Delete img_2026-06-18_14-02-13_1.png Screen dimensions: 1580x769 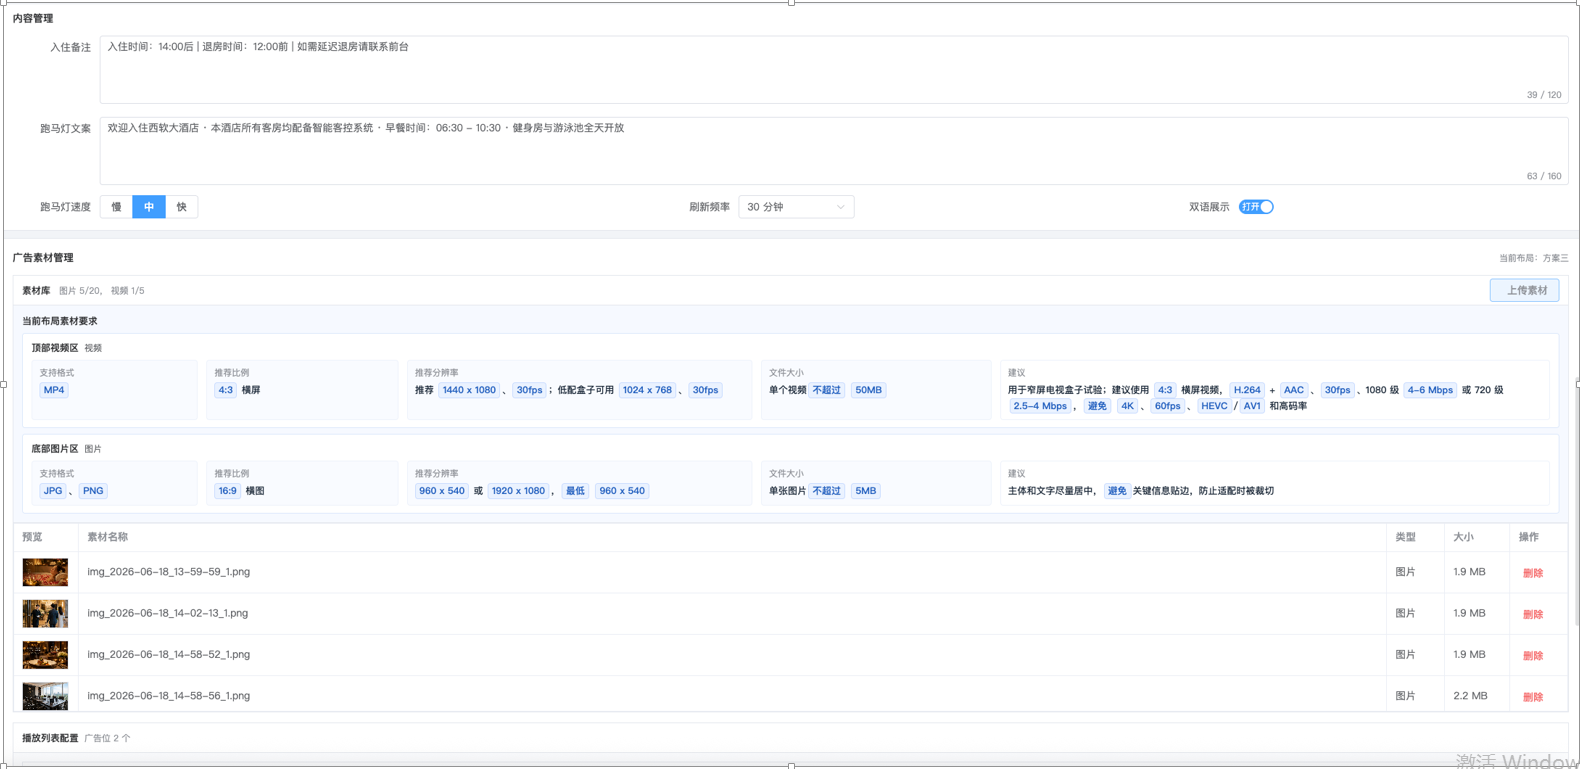click(1532, 614)
